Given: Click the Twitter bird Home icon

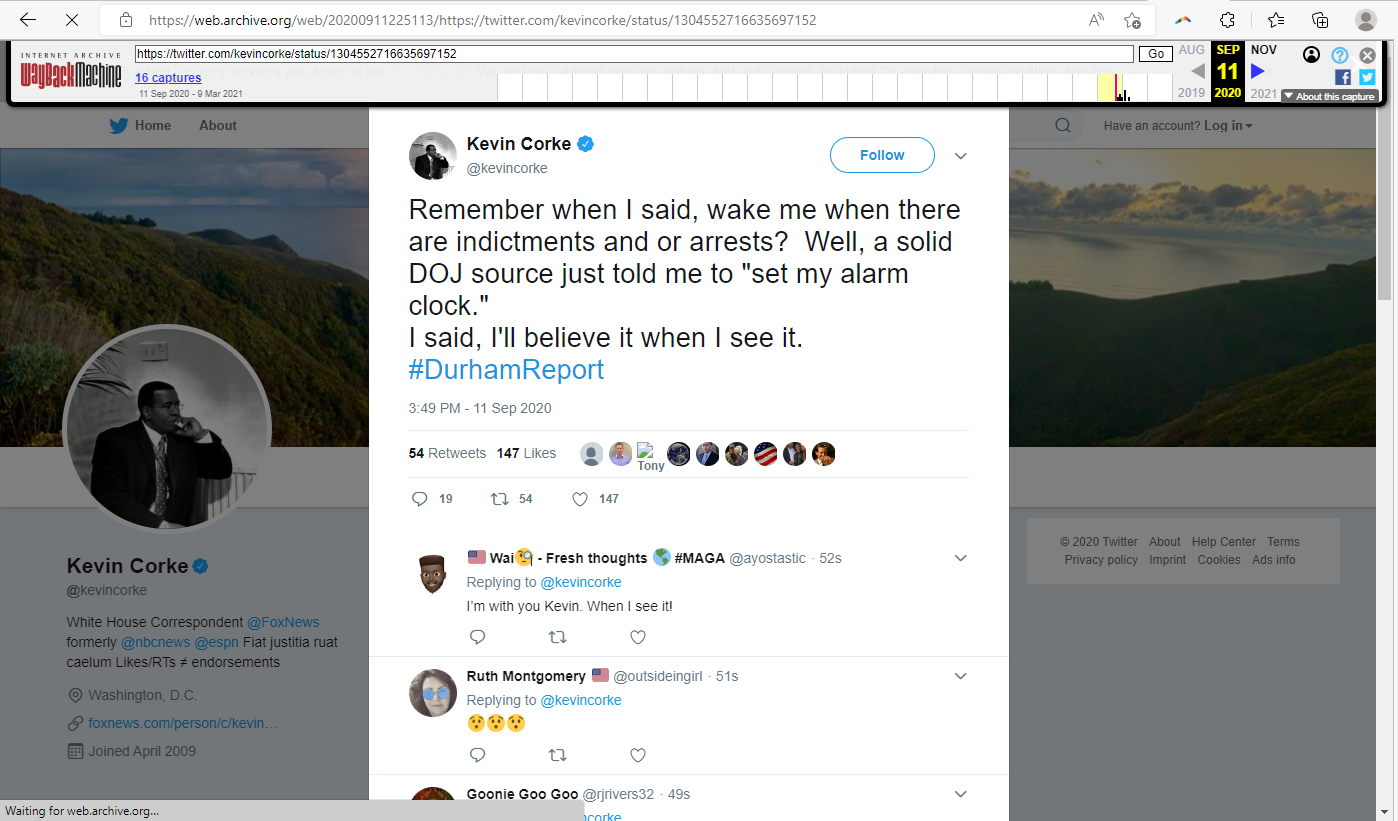Looking at the screenshot, I should tap(119, 126).
